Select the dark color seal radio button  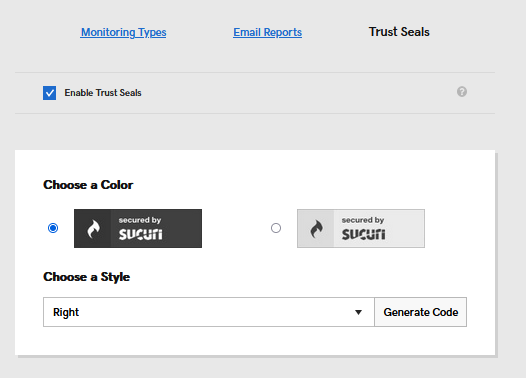(x=53, y=228)
